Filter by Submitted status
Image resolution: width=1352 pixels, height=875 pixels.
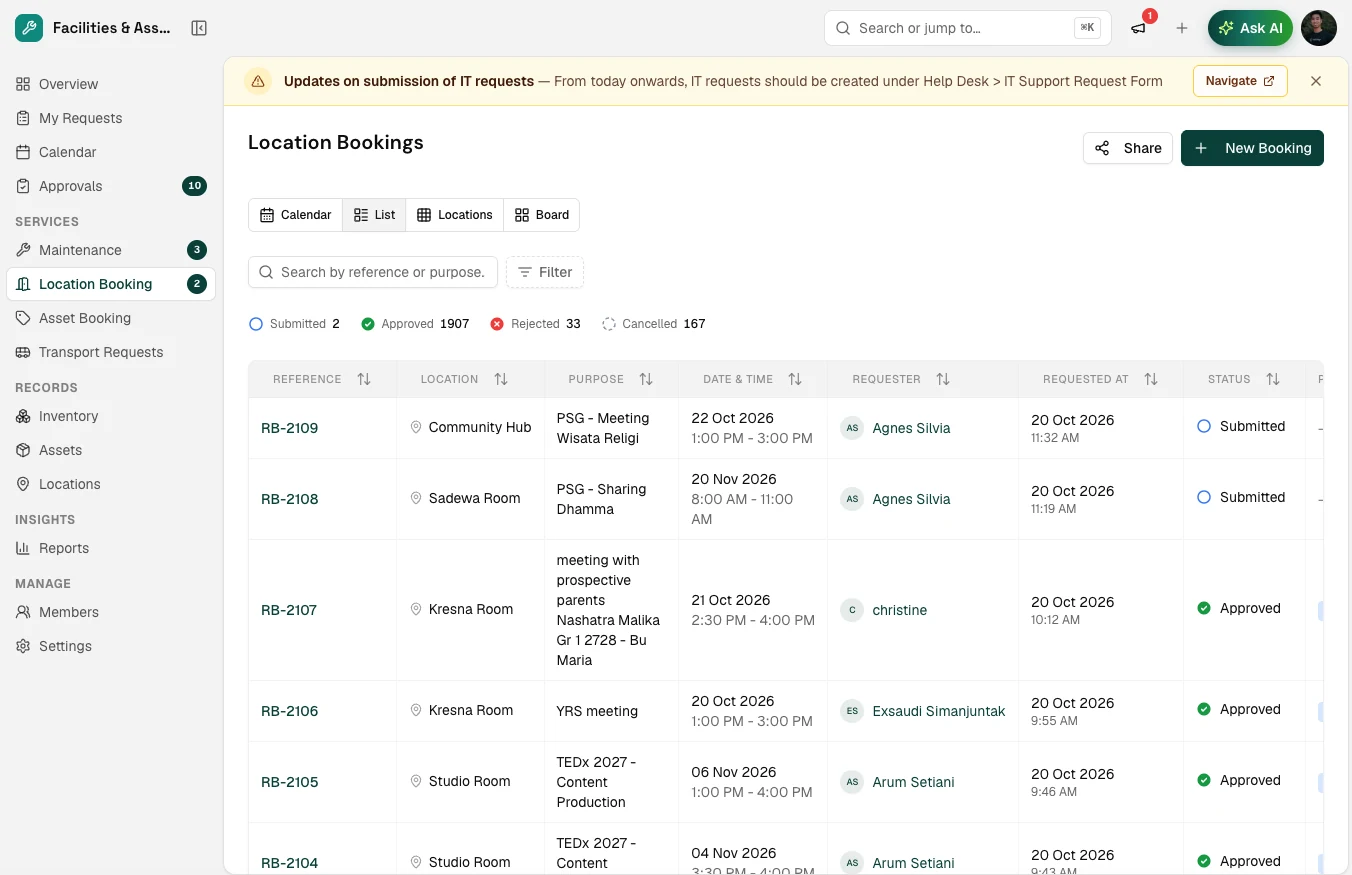click(x=294, y=324)
